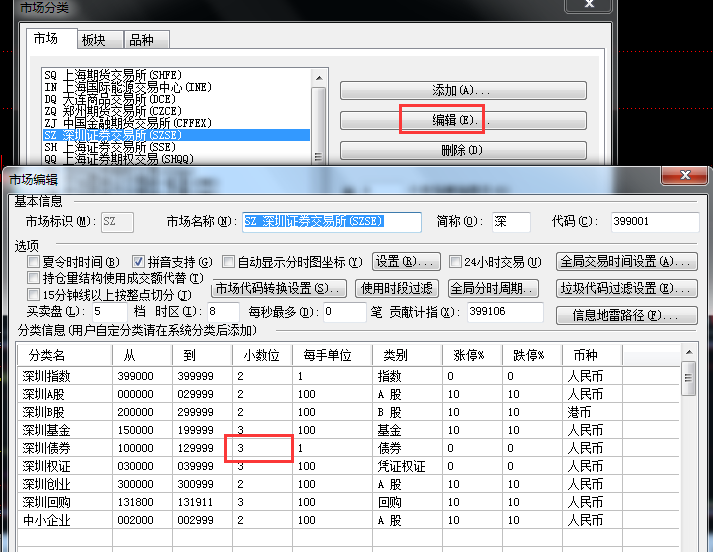Click the 跌停% column header

pos(532,355)
